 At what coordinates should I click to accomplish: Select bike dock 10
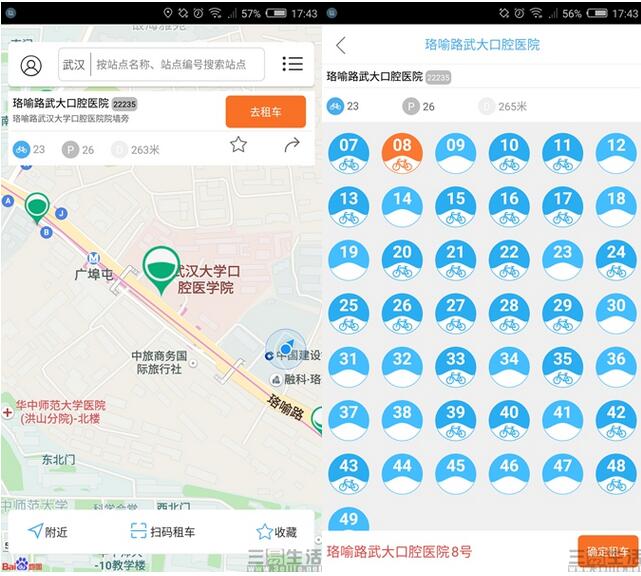(x=509, y=153)
